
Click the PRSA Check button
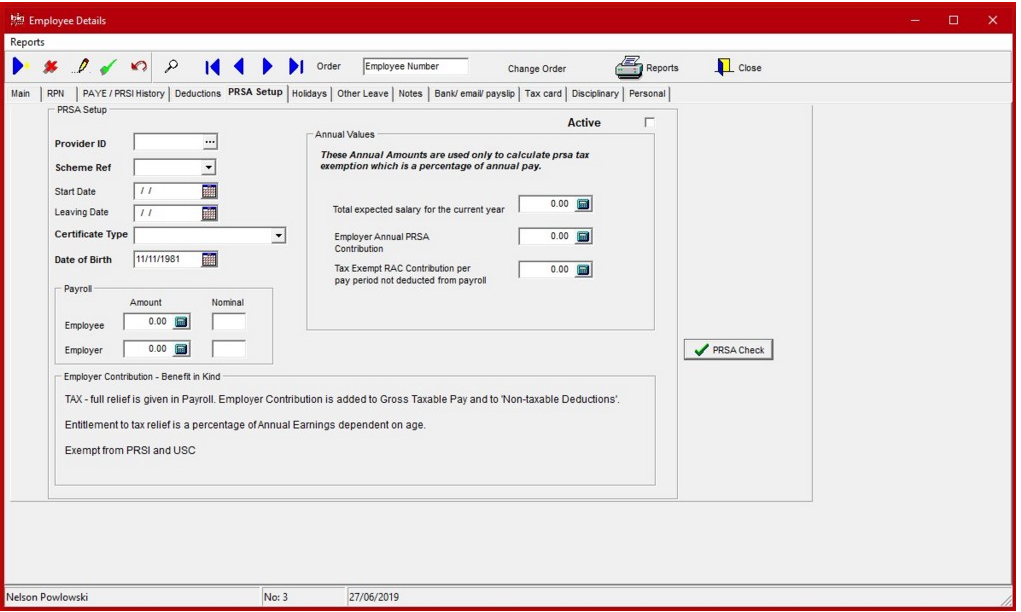728,349
